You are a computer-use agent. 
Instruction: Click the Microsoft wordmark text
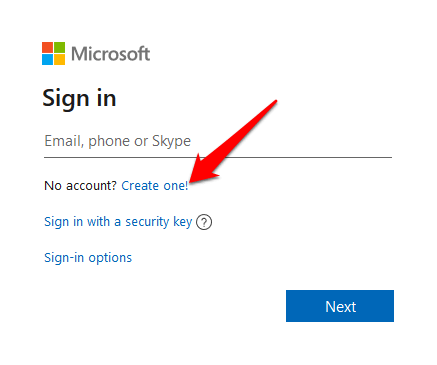(110, 54)
